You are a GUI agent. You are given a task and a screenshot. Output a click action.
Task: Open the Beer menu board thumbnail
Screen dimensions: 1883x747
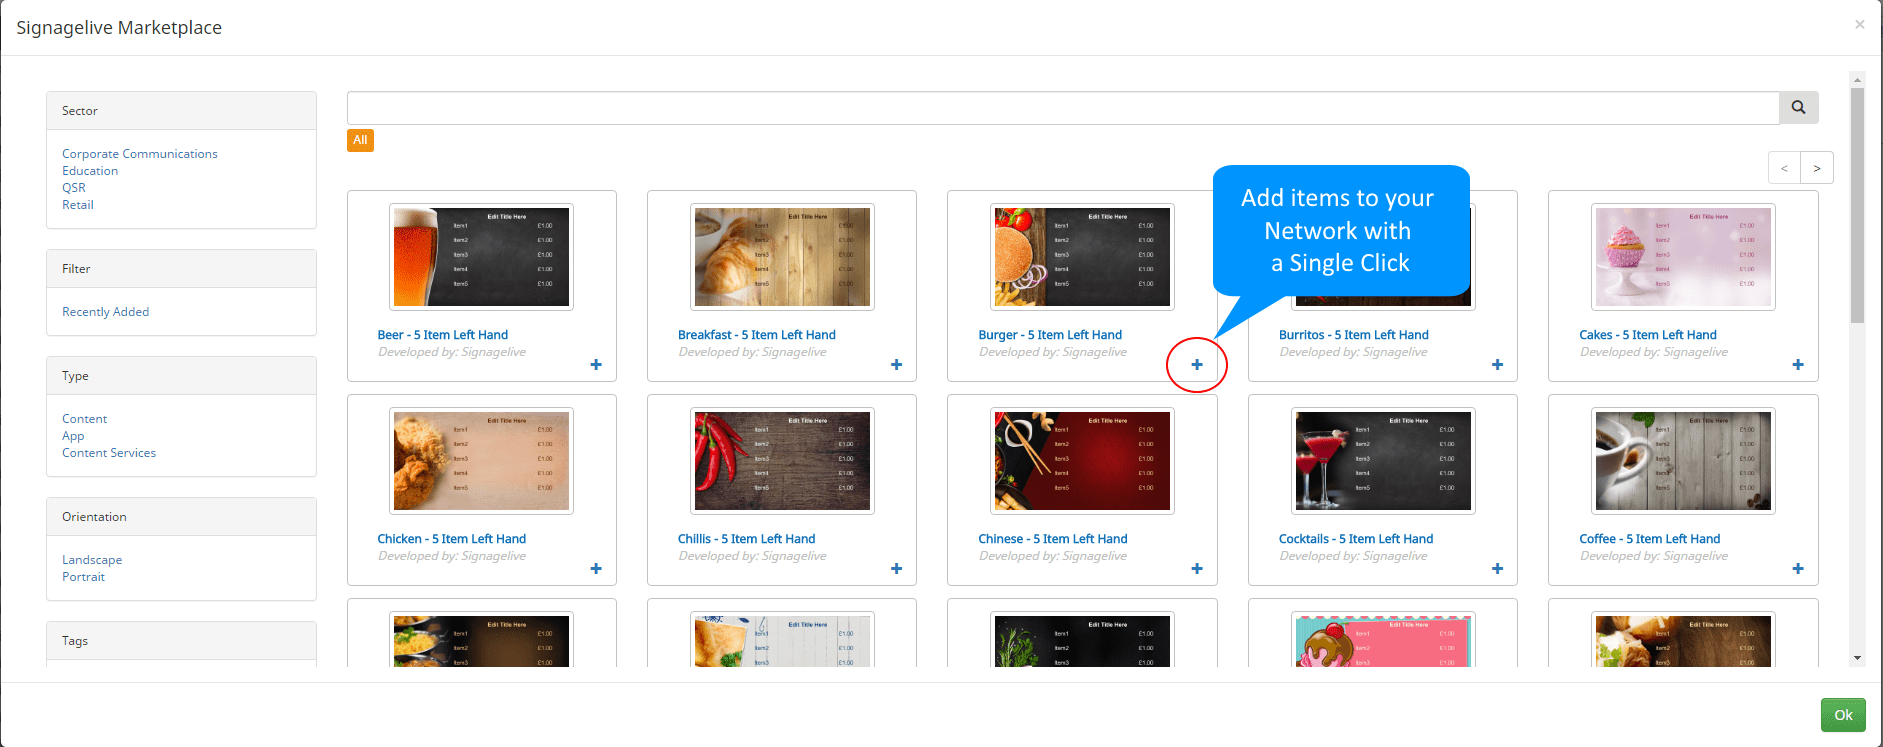click(481, 257)
